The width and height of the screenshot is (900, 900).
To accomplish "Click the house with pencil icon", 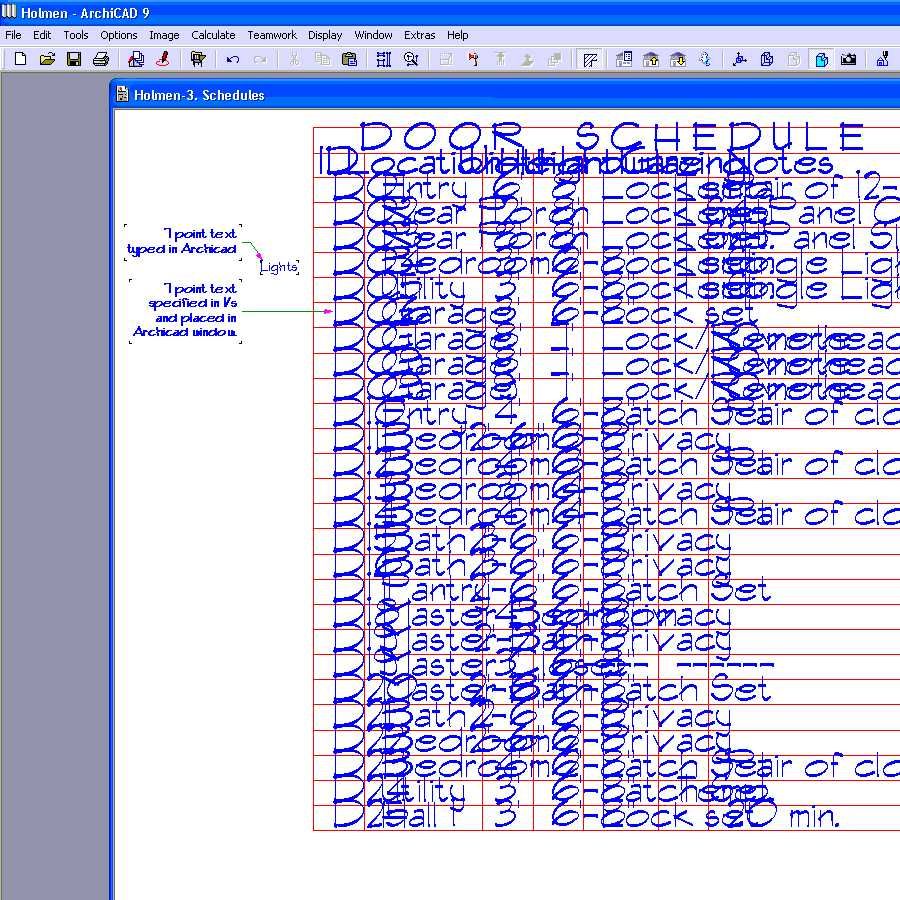I will [x=883, y=59].
